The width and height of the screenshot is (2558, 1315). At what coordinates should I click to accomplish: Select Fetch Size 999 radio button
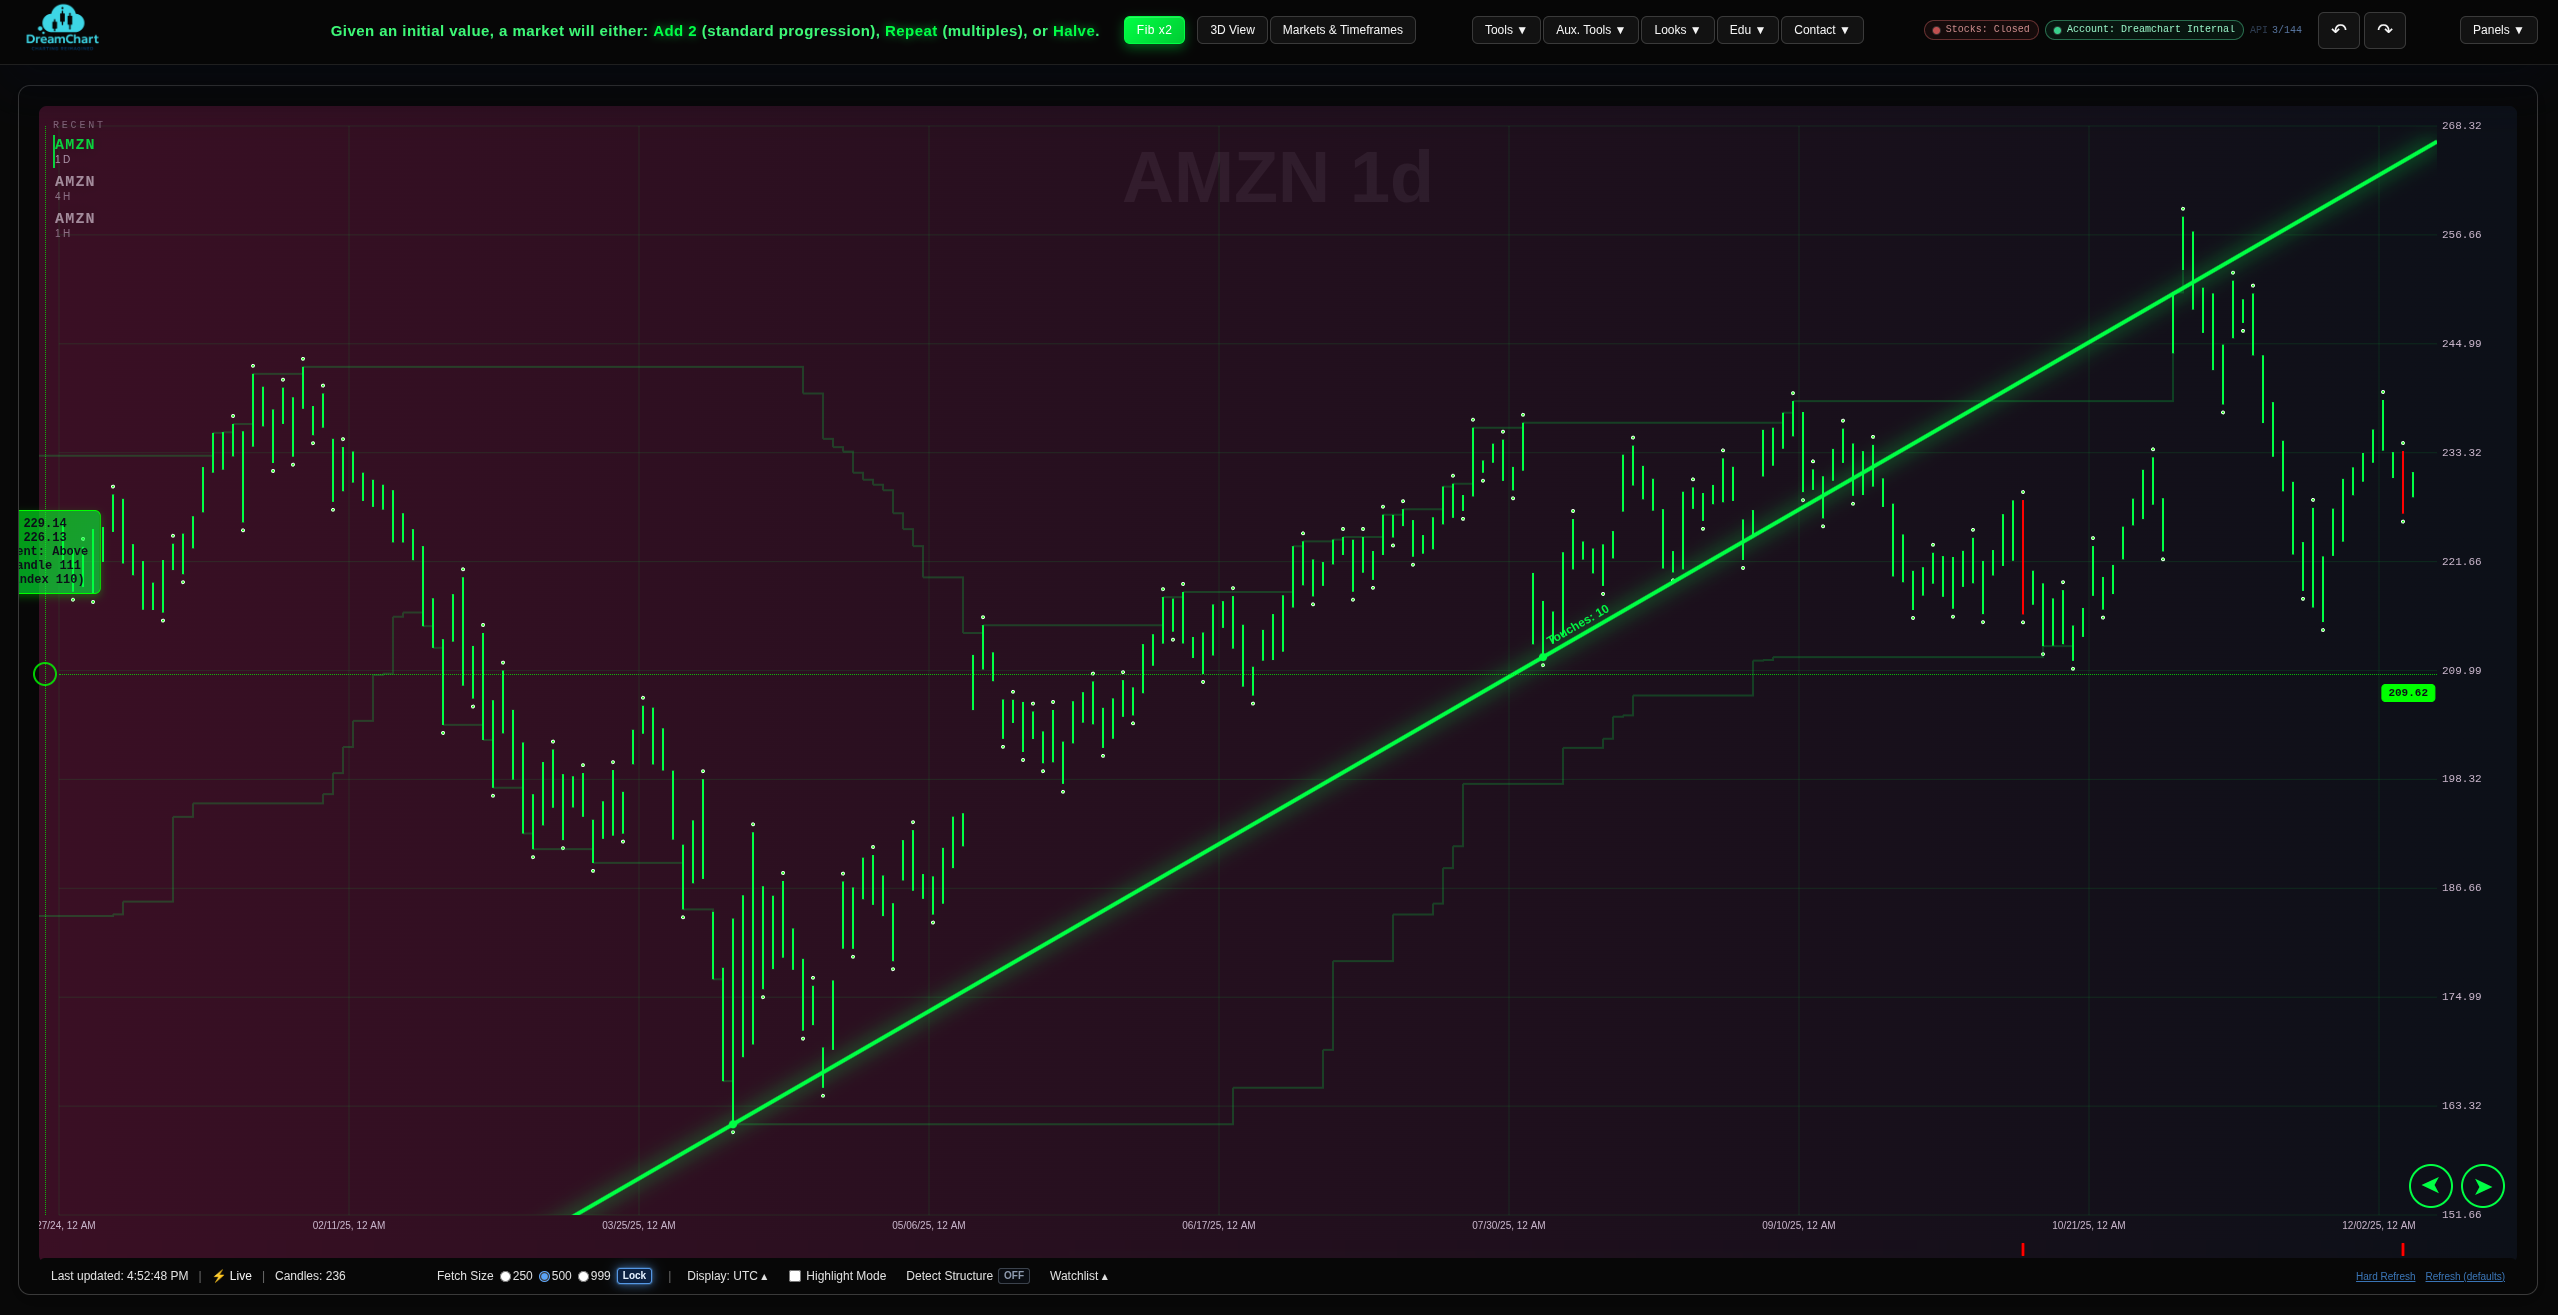tap(584, 1276)
